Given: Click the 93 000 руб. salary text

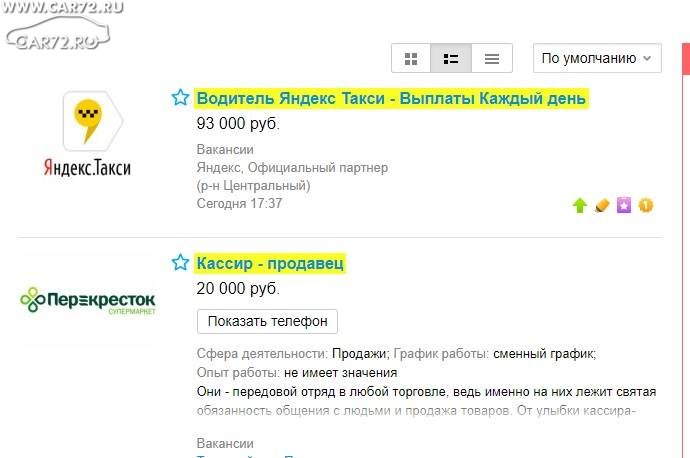Looking at the screenshot, I should click(x=238, y=124).
